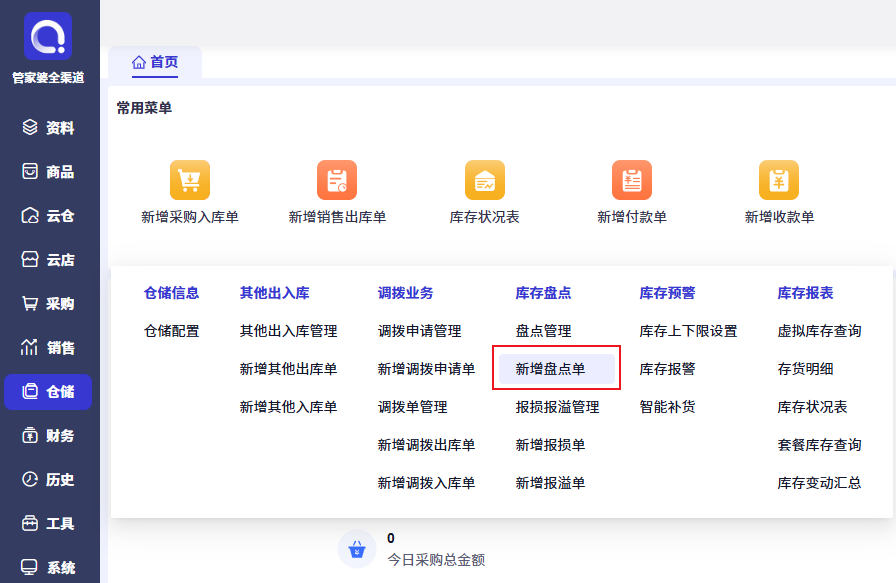Open 仓储配置 menu item
The image size is (896, 583).
tap(171, 331)
